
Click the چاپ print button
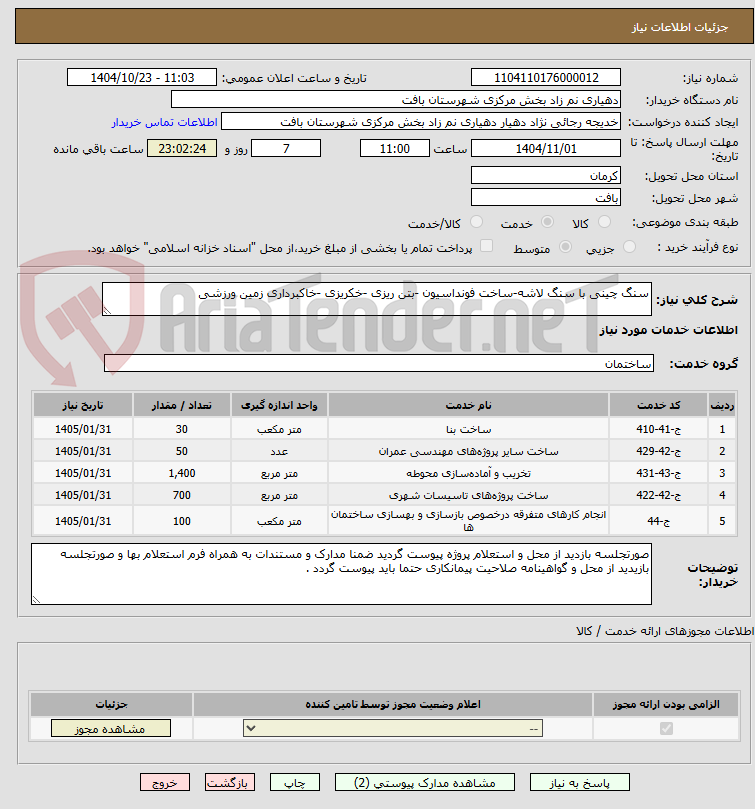[x=295, y=783]
